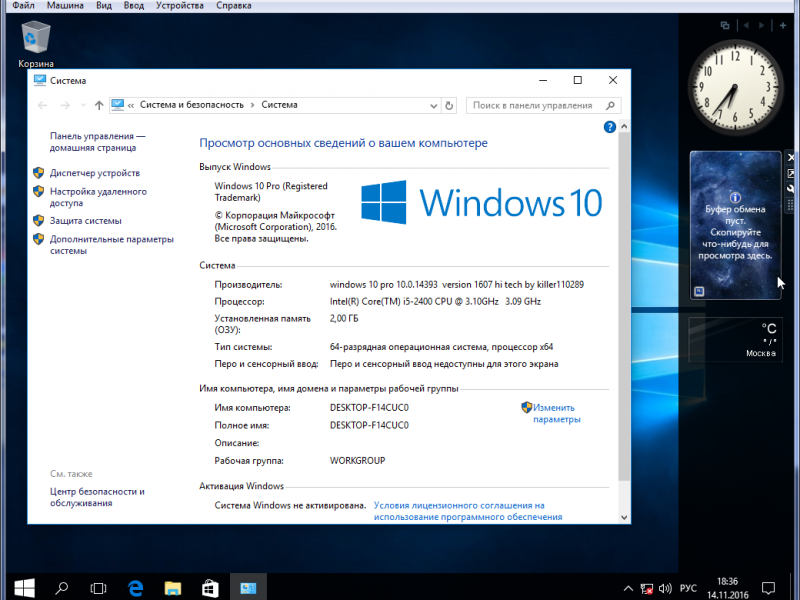Expand the breadcrumb overflow chevron «

pos(131,105)
